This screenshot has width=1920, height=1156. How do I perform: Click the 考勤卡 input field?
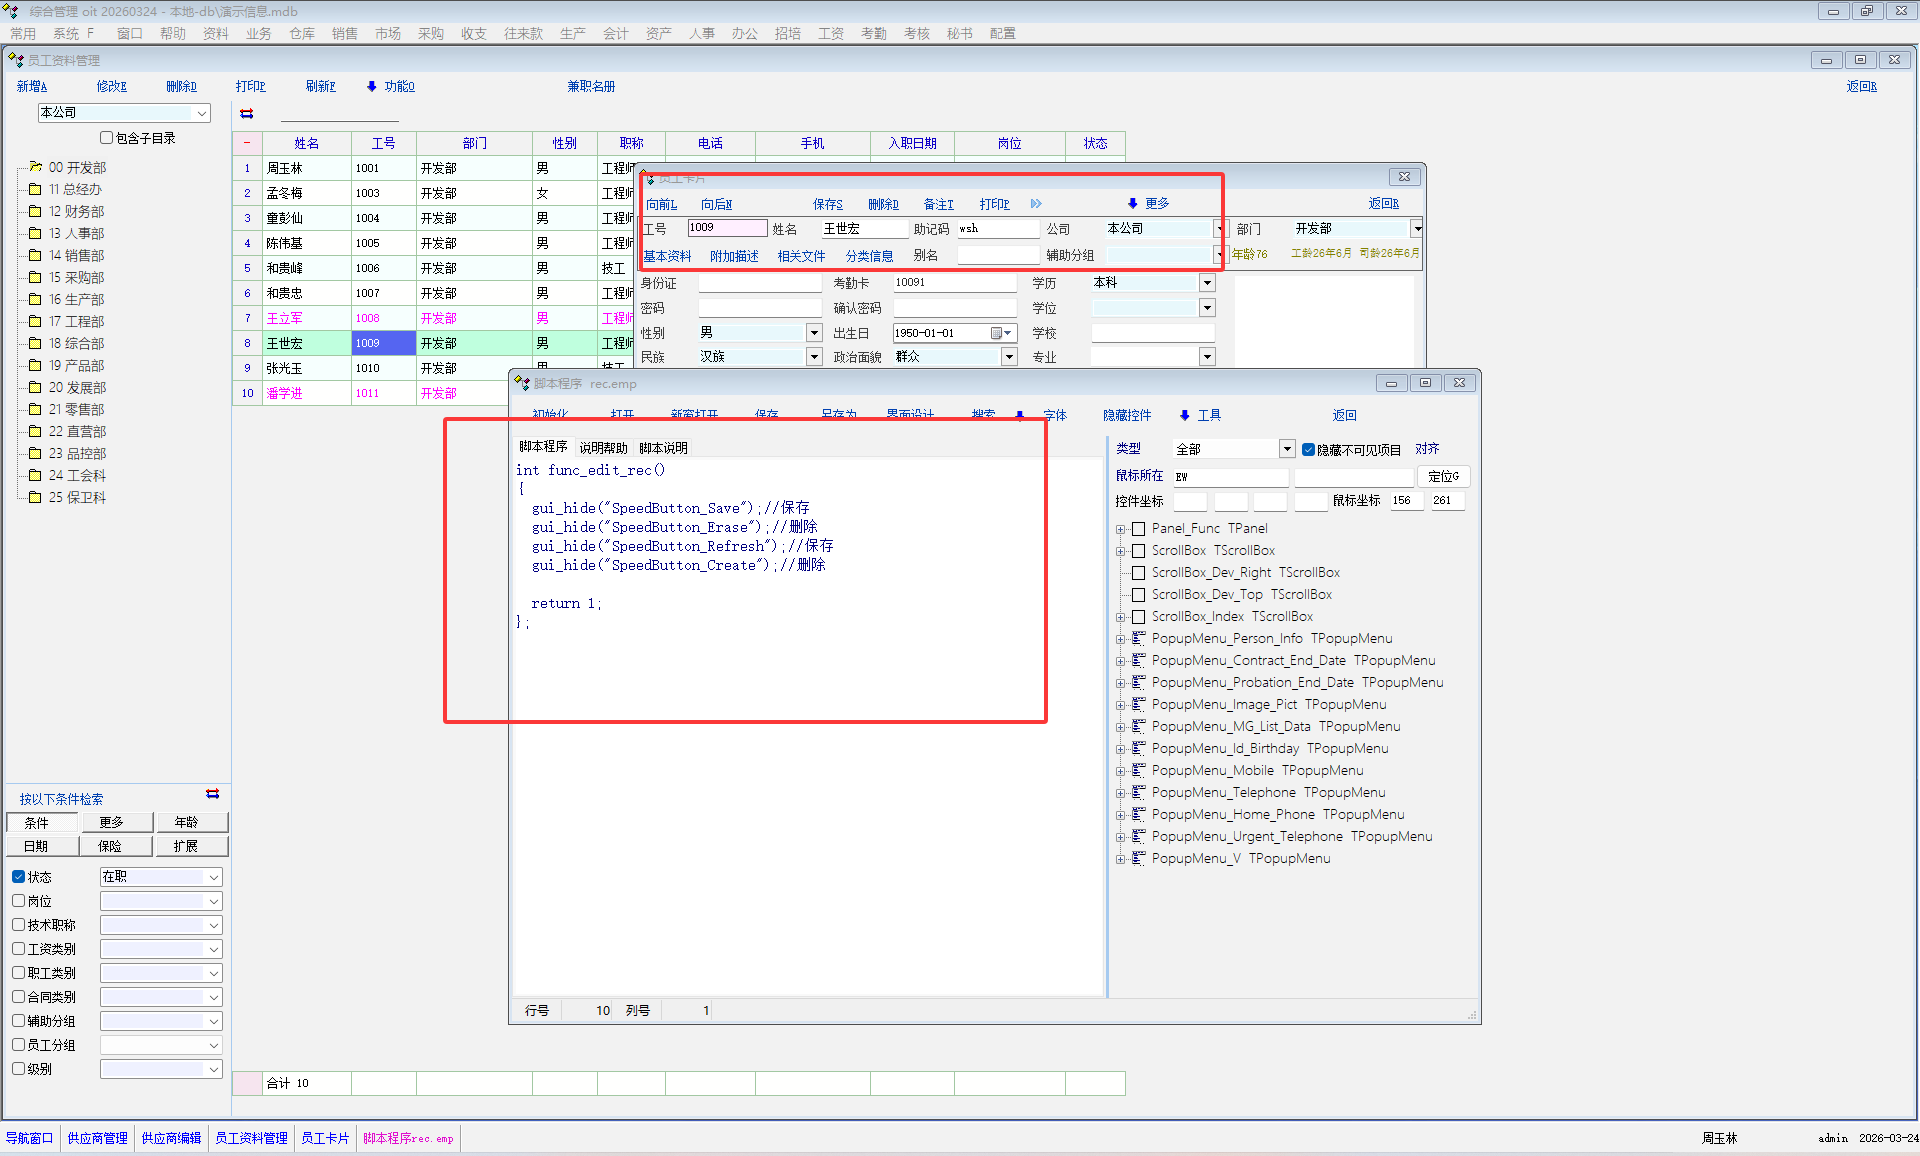954,283
